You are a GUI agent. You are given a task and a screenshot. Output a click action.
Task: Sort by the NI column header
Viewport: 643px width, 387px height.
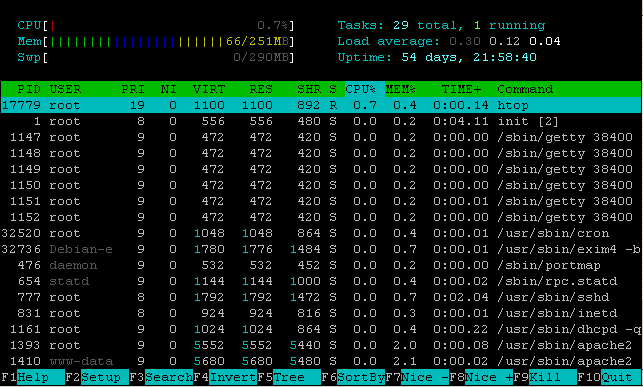click(169, 89)
